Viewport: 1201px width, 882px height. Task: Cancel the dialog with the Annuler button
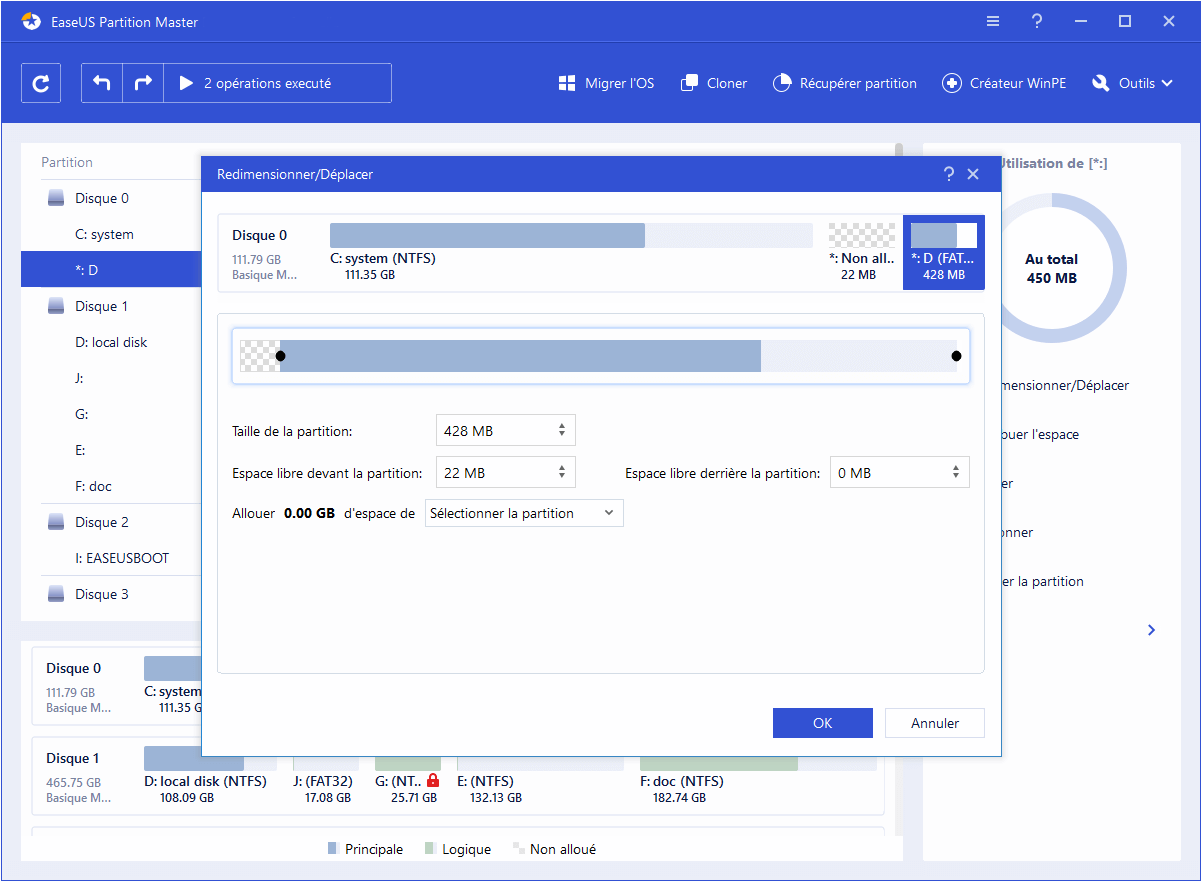pyautogui.click(x=934, y=722)
